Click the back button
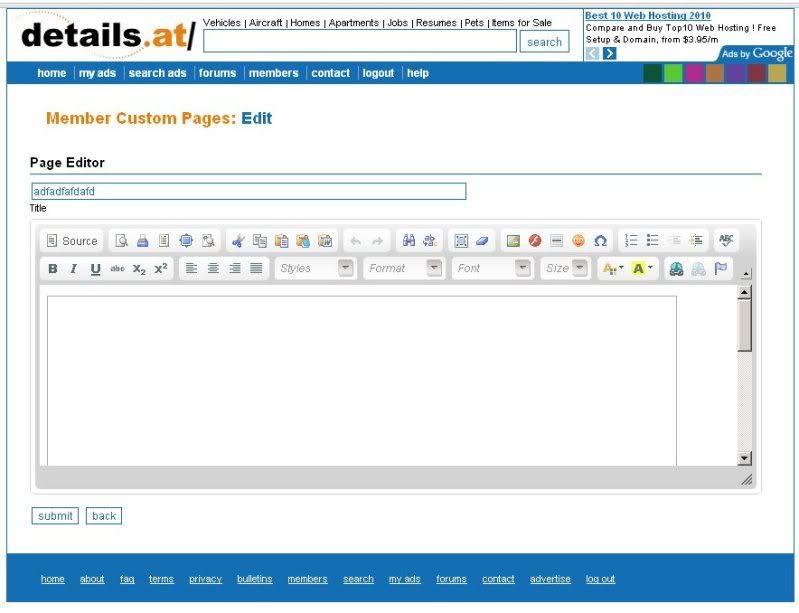The height and width of the screenshot is (613, 799). [104, 516]
